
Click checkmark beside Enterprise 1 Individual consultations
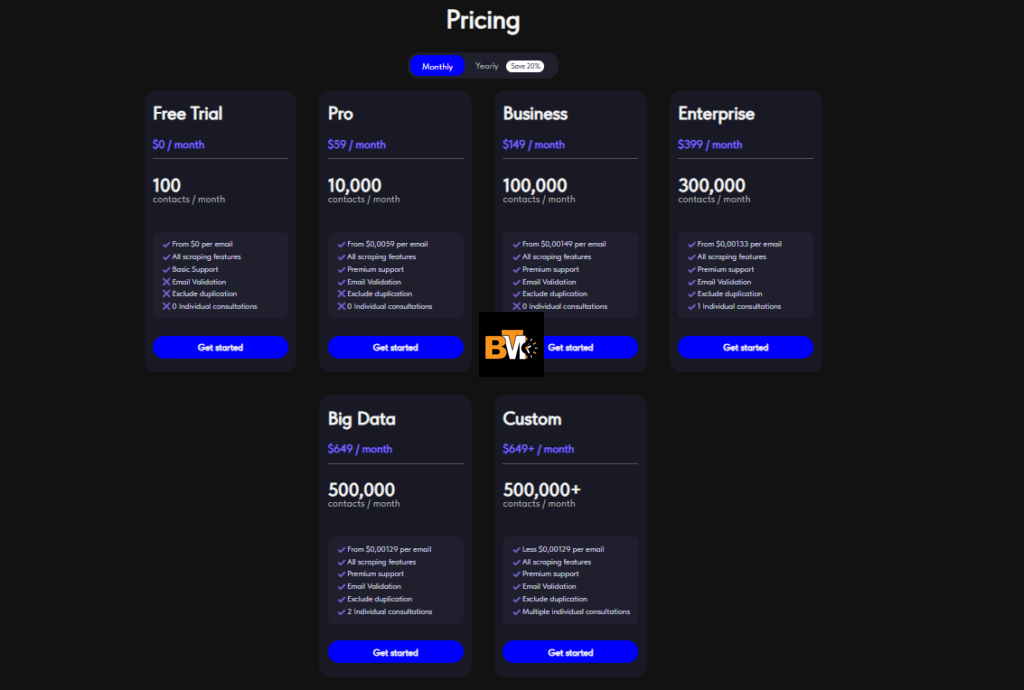click(691, 307)
